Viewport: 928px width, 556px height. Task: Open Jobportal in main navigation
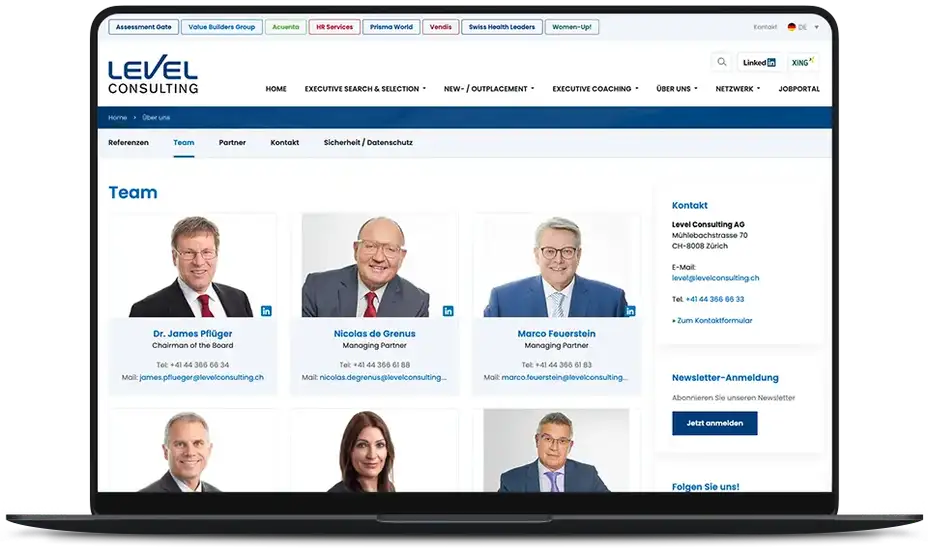(799, 89)
